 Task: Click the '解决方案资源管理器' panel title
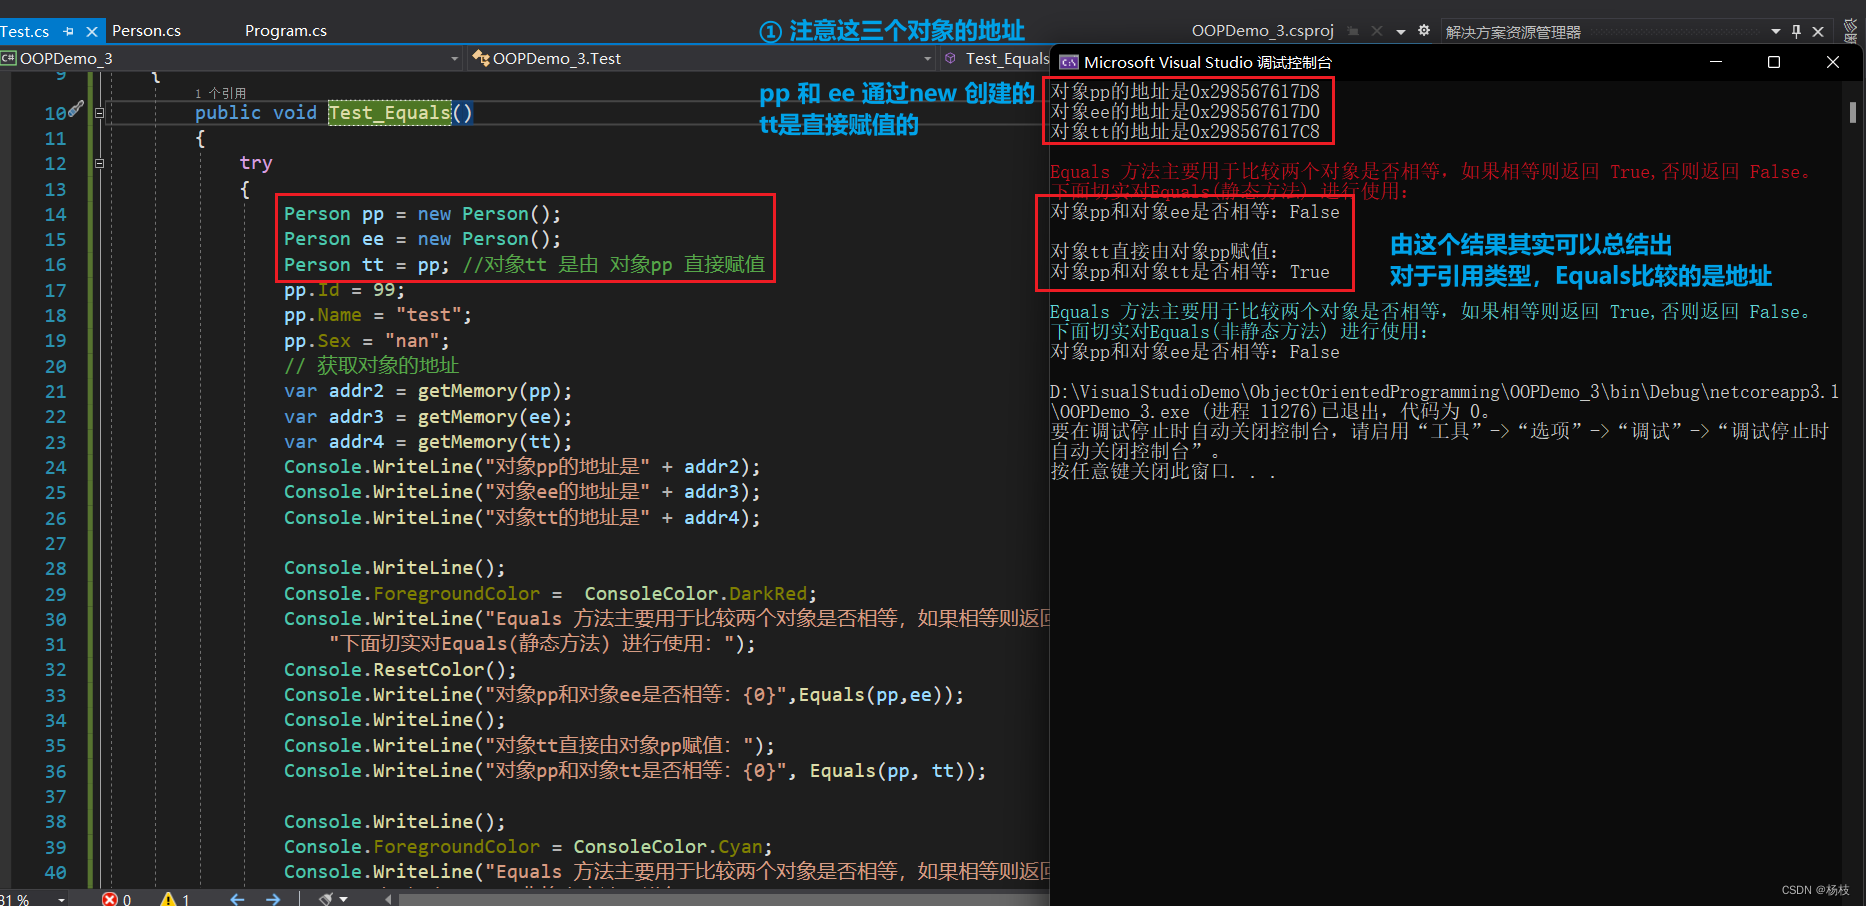[x=1513, y=32]
